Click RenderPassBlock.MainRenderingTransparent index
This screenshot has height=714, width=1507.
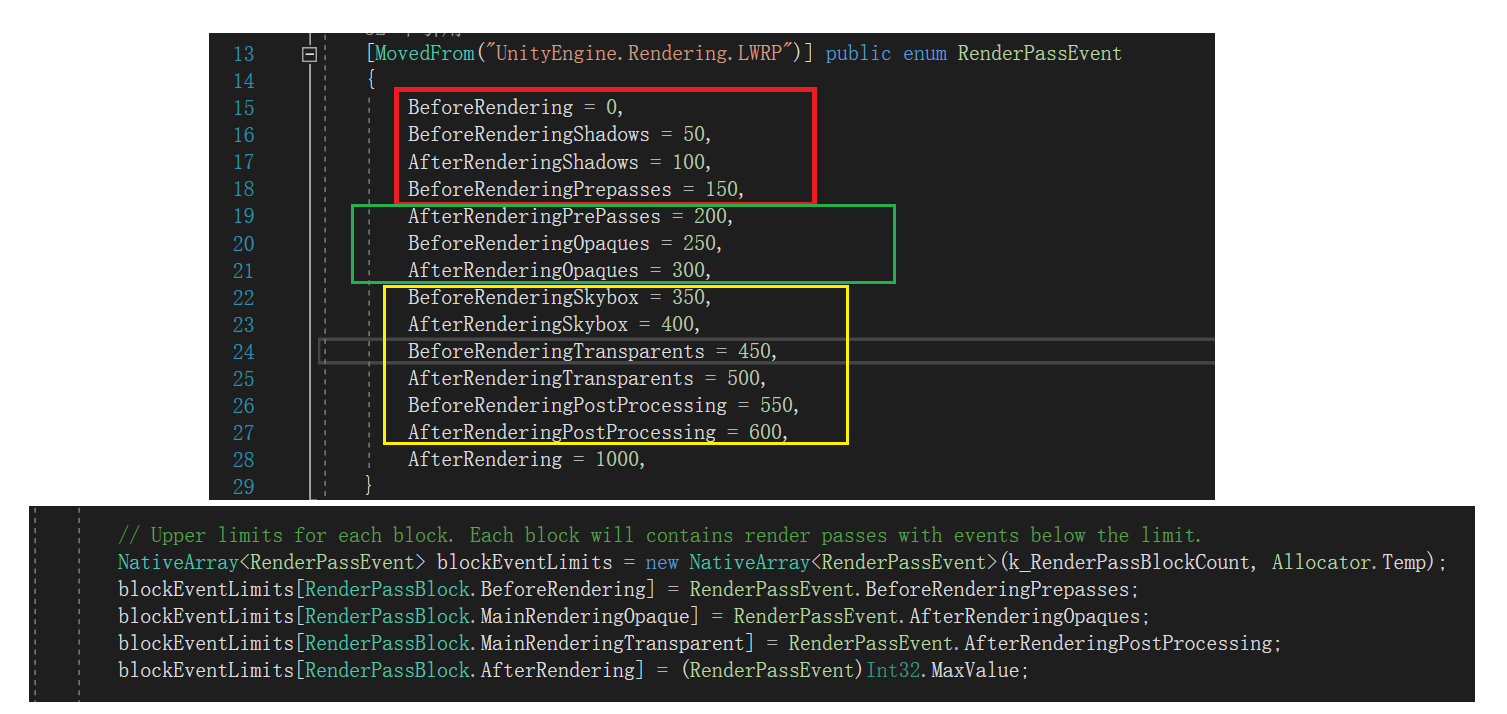coord(525,643)
